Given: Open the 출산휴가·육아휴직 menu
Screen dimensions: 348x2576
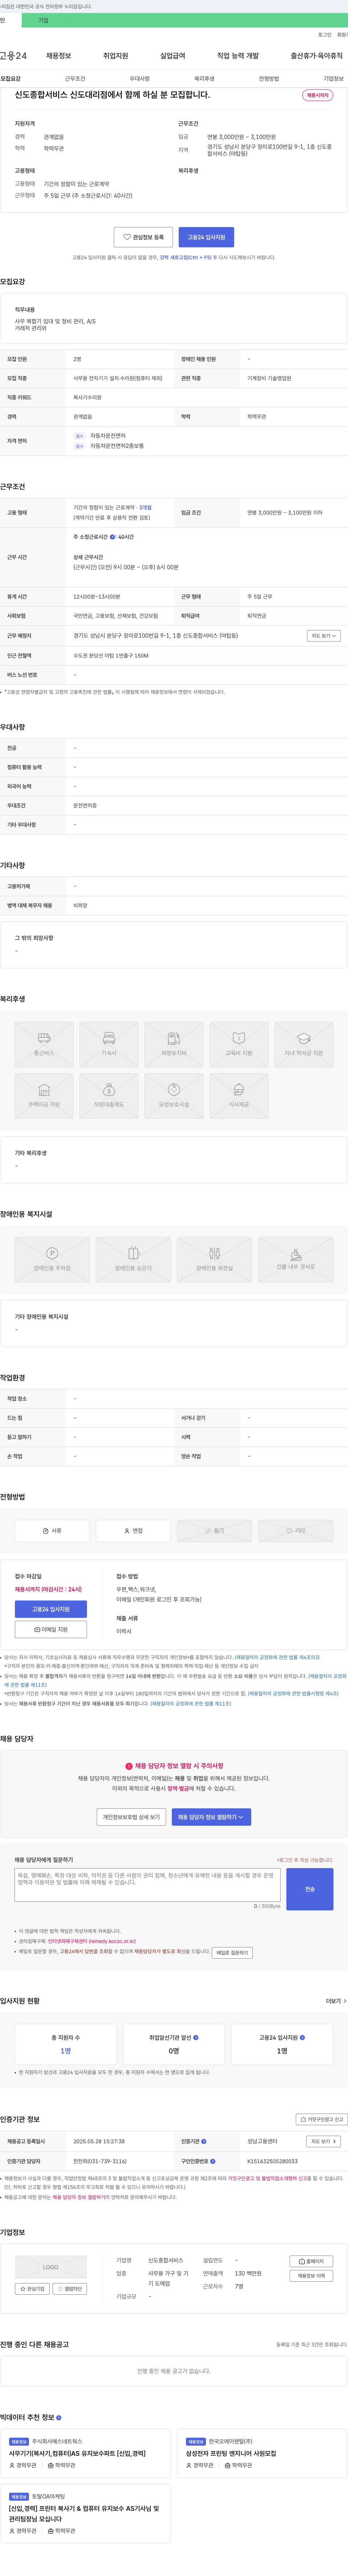Looking at the screenshot, I should (317, 56).
